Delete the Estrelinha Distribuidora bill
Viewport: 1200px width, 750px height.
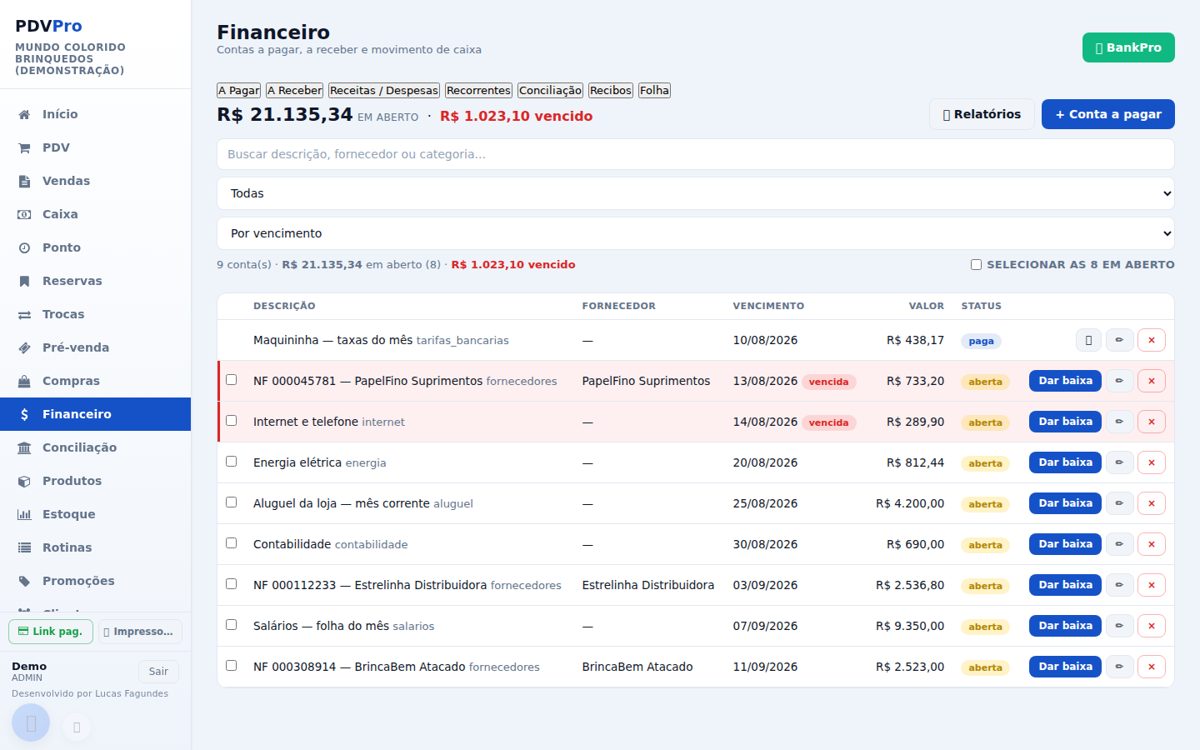click(x=1151, y=585)
